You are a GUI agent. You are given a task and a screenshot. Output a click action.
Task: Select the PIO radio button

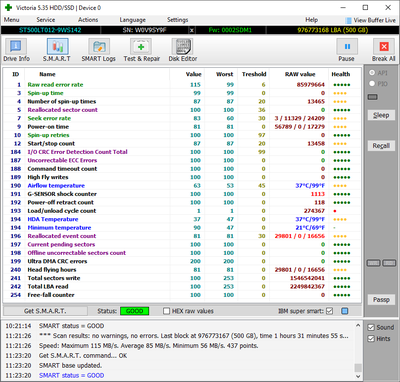click(372, 84)
